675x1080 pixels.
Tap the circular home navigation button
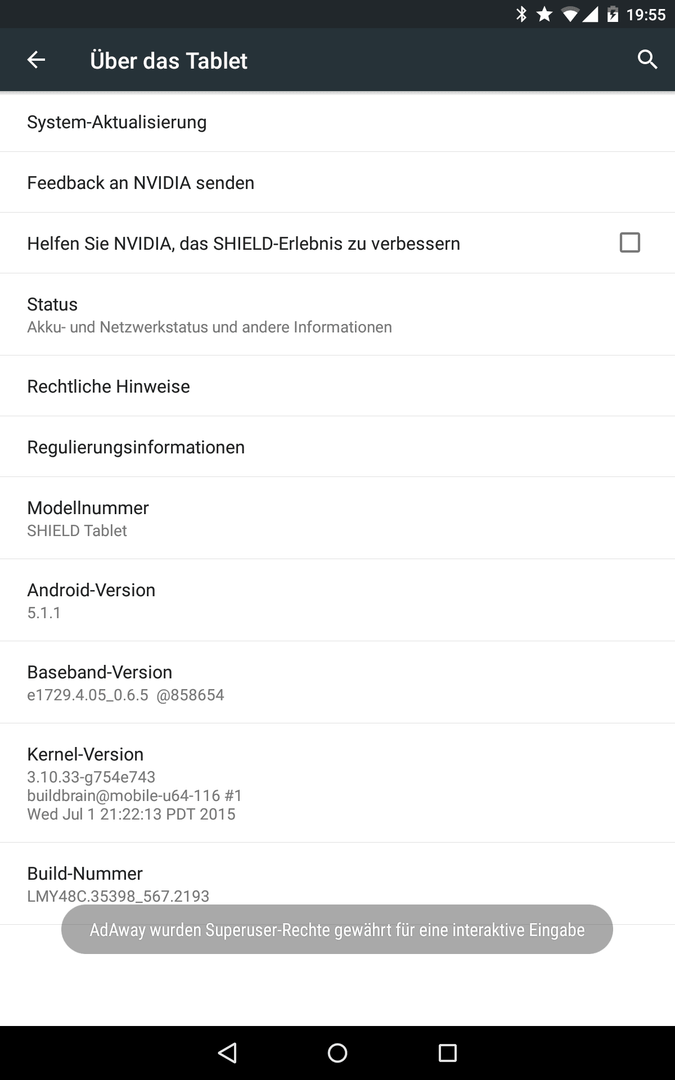click(338, 1052)
